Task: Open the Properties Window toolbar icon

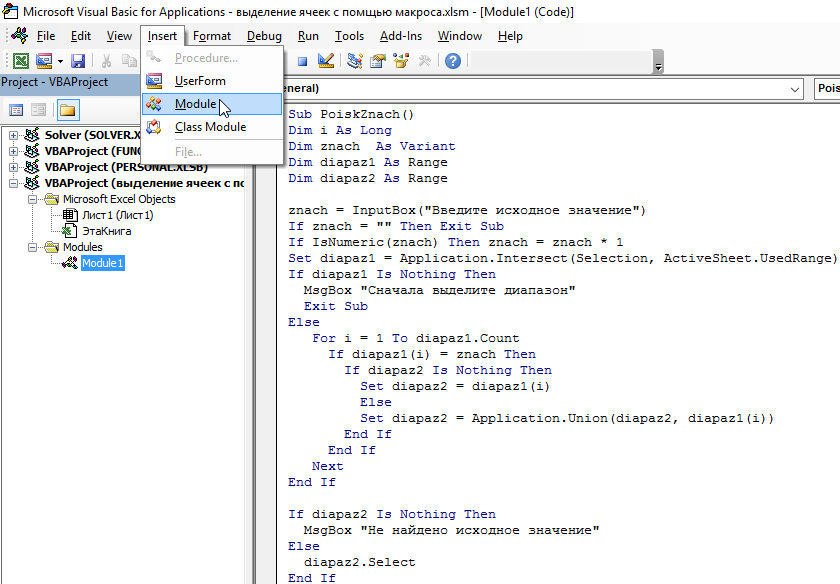Action: [378, 61]
